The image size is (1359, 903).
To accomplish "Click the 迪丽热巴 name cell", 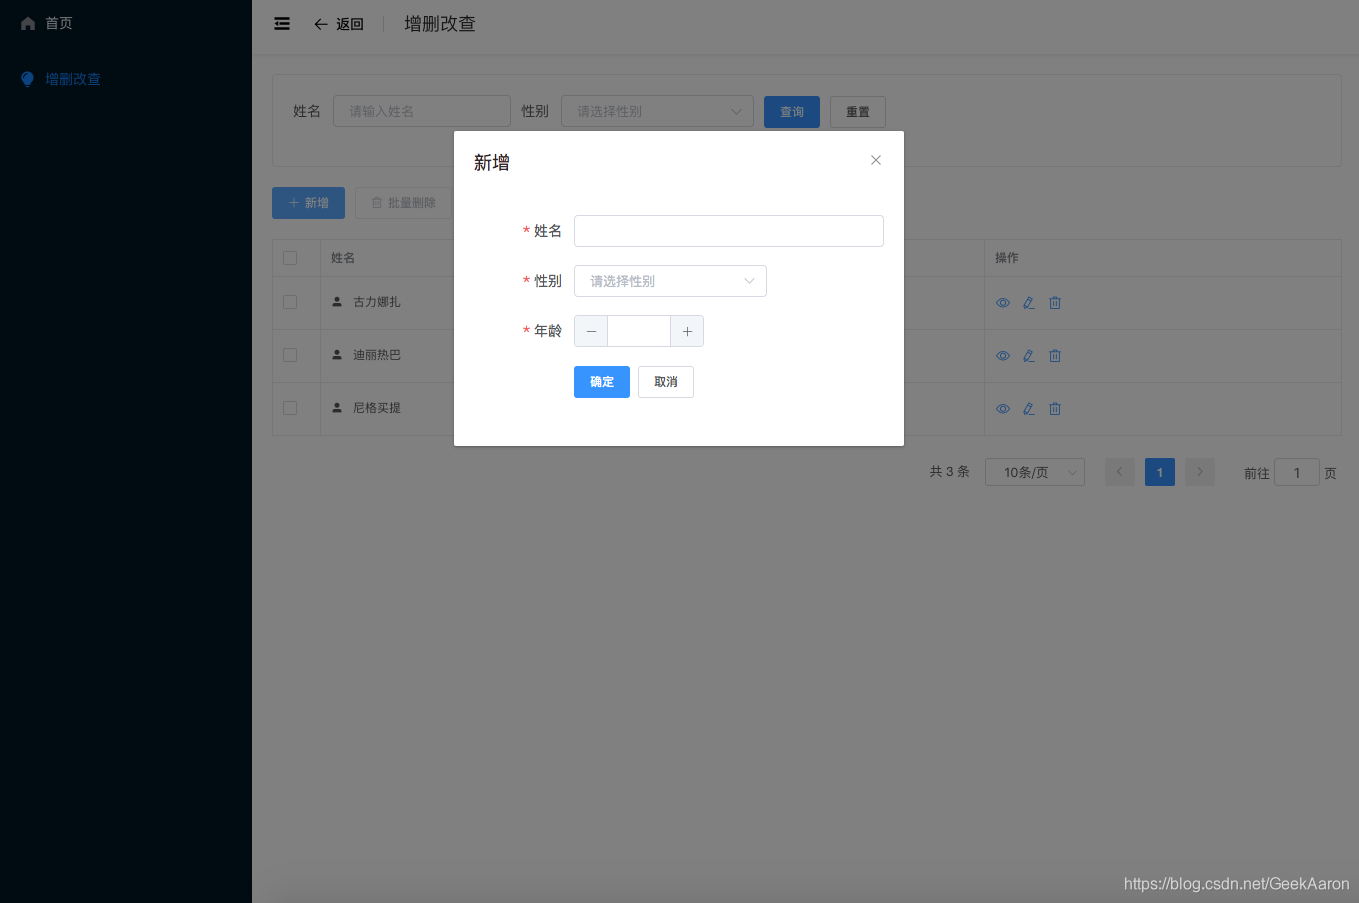I will click(377, 355).
